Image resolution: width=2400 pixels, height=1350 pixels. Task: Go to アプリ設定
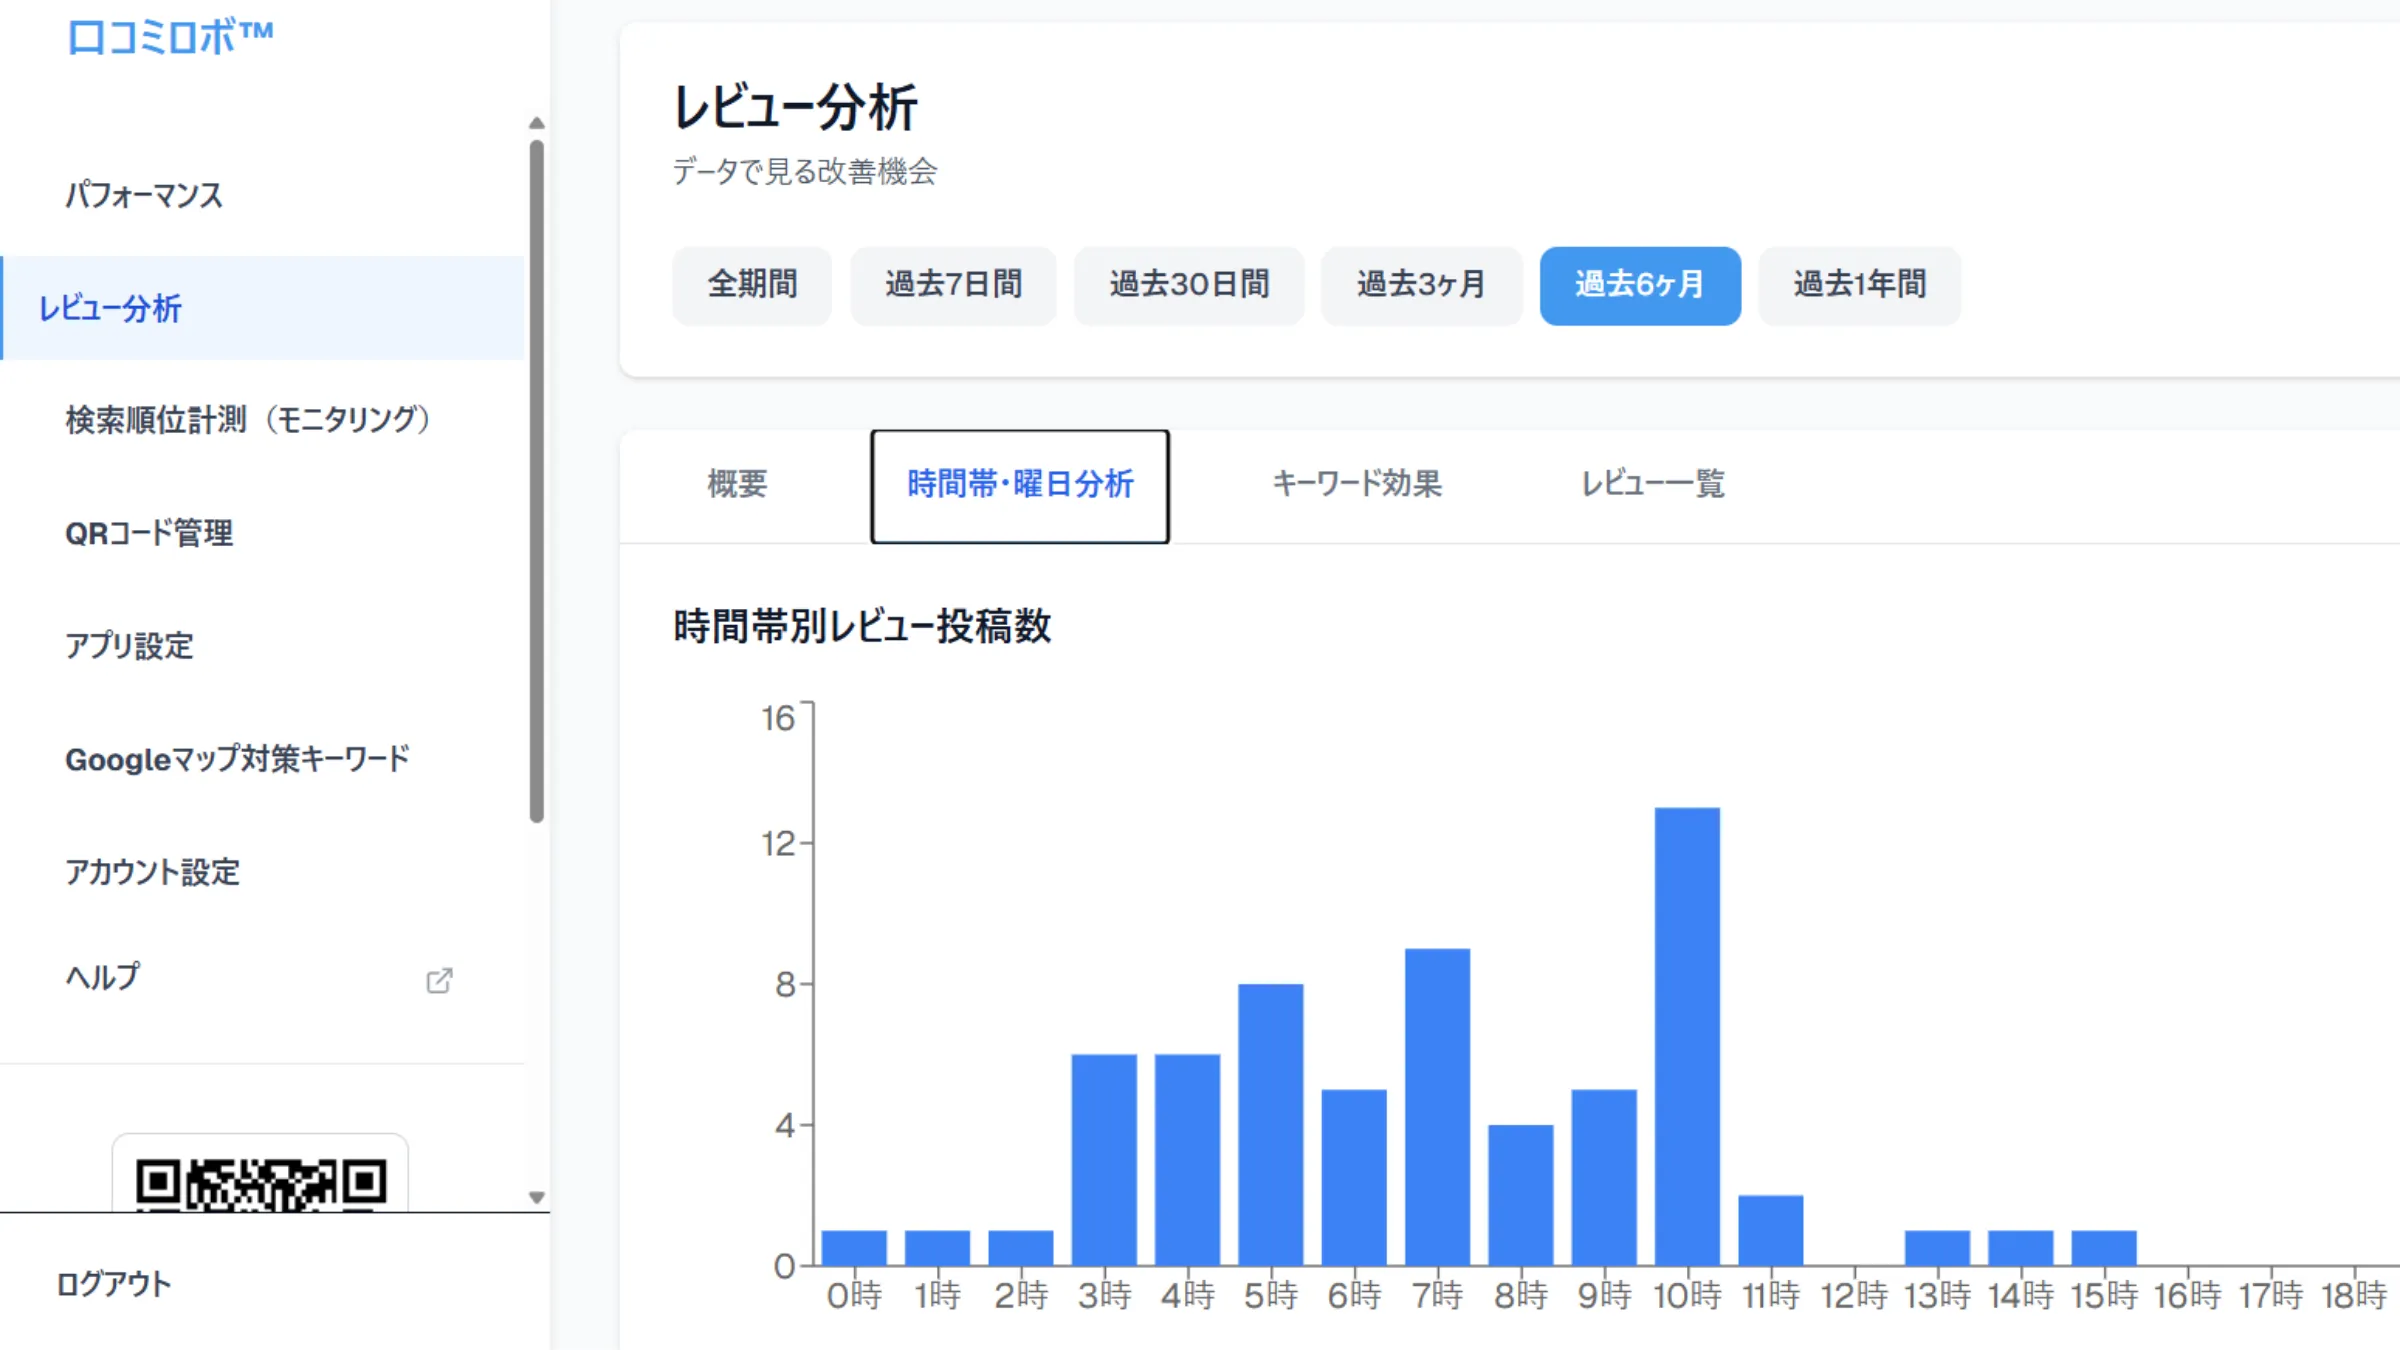[131, 647]
